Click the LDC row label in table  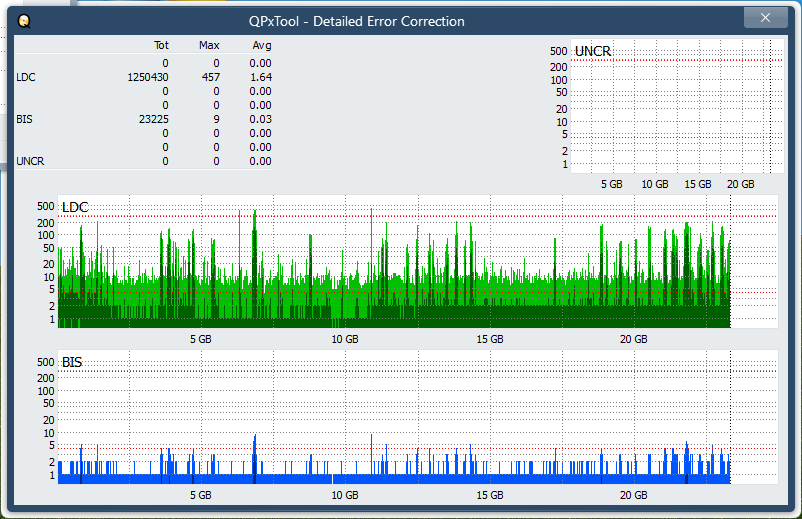click(x=26, y=77)
